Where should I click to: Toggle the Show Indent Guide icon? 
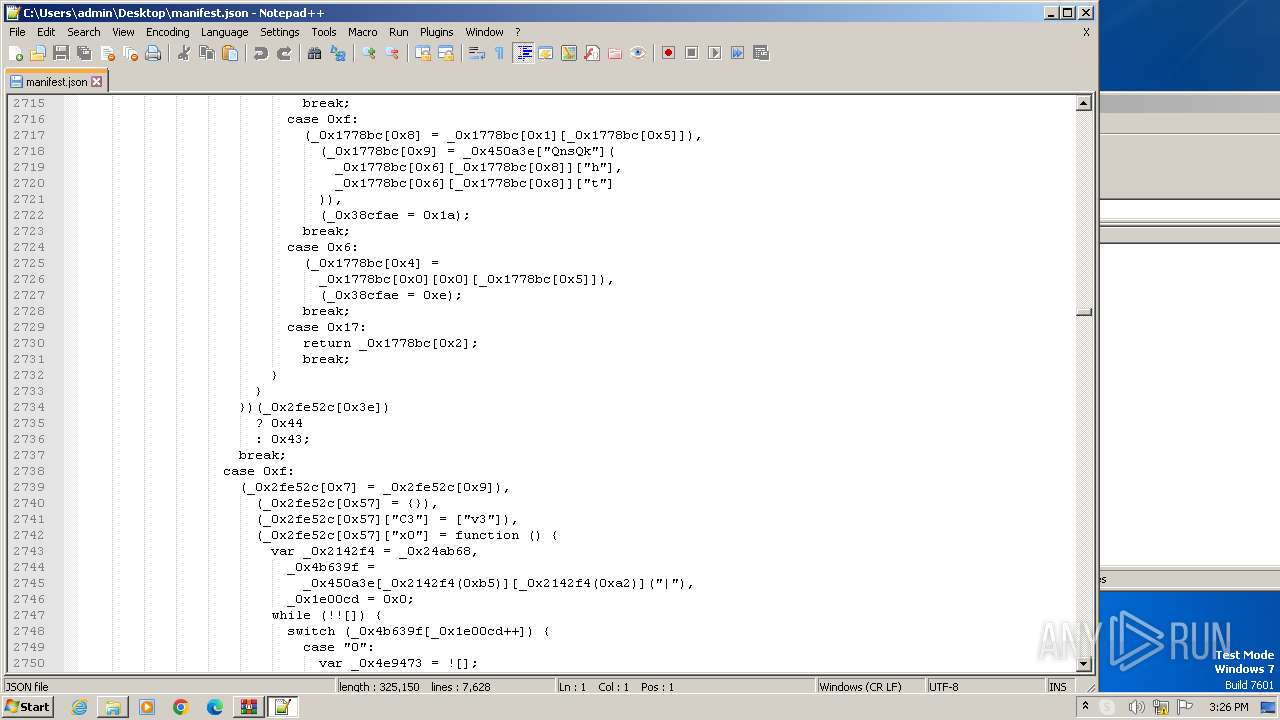[523, 53]
